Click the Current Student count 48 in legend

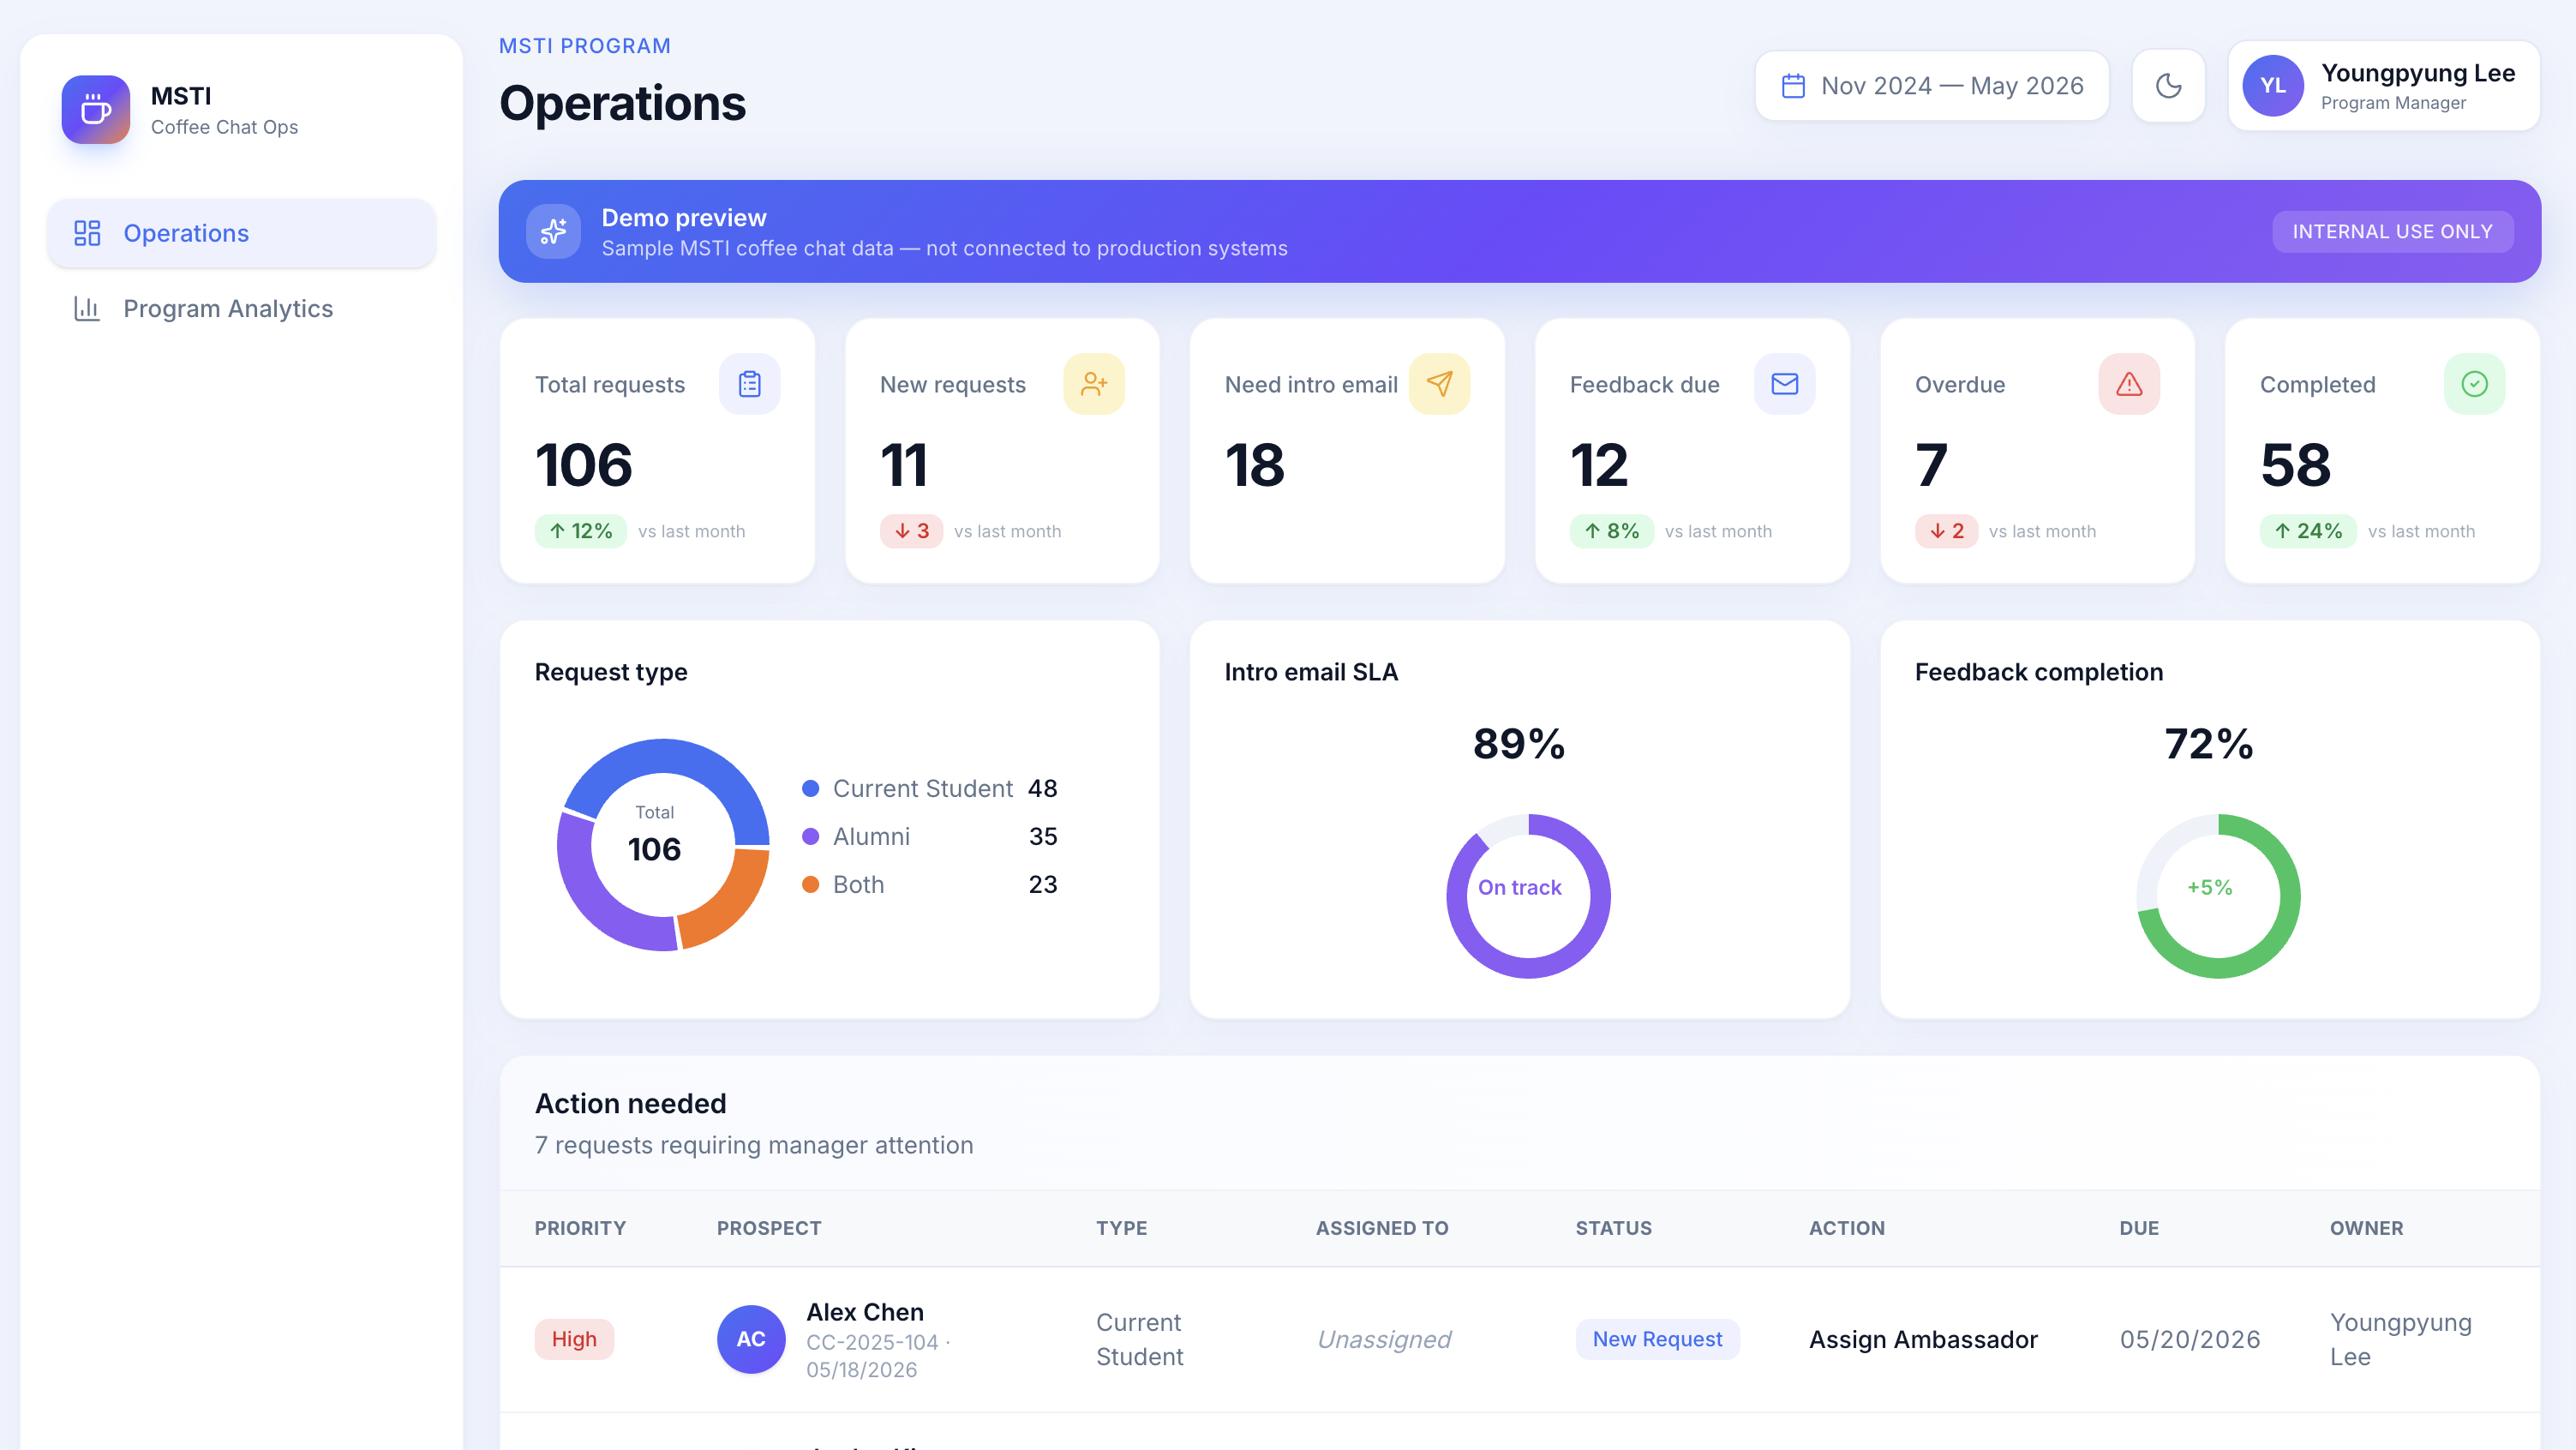[1042, 788]
